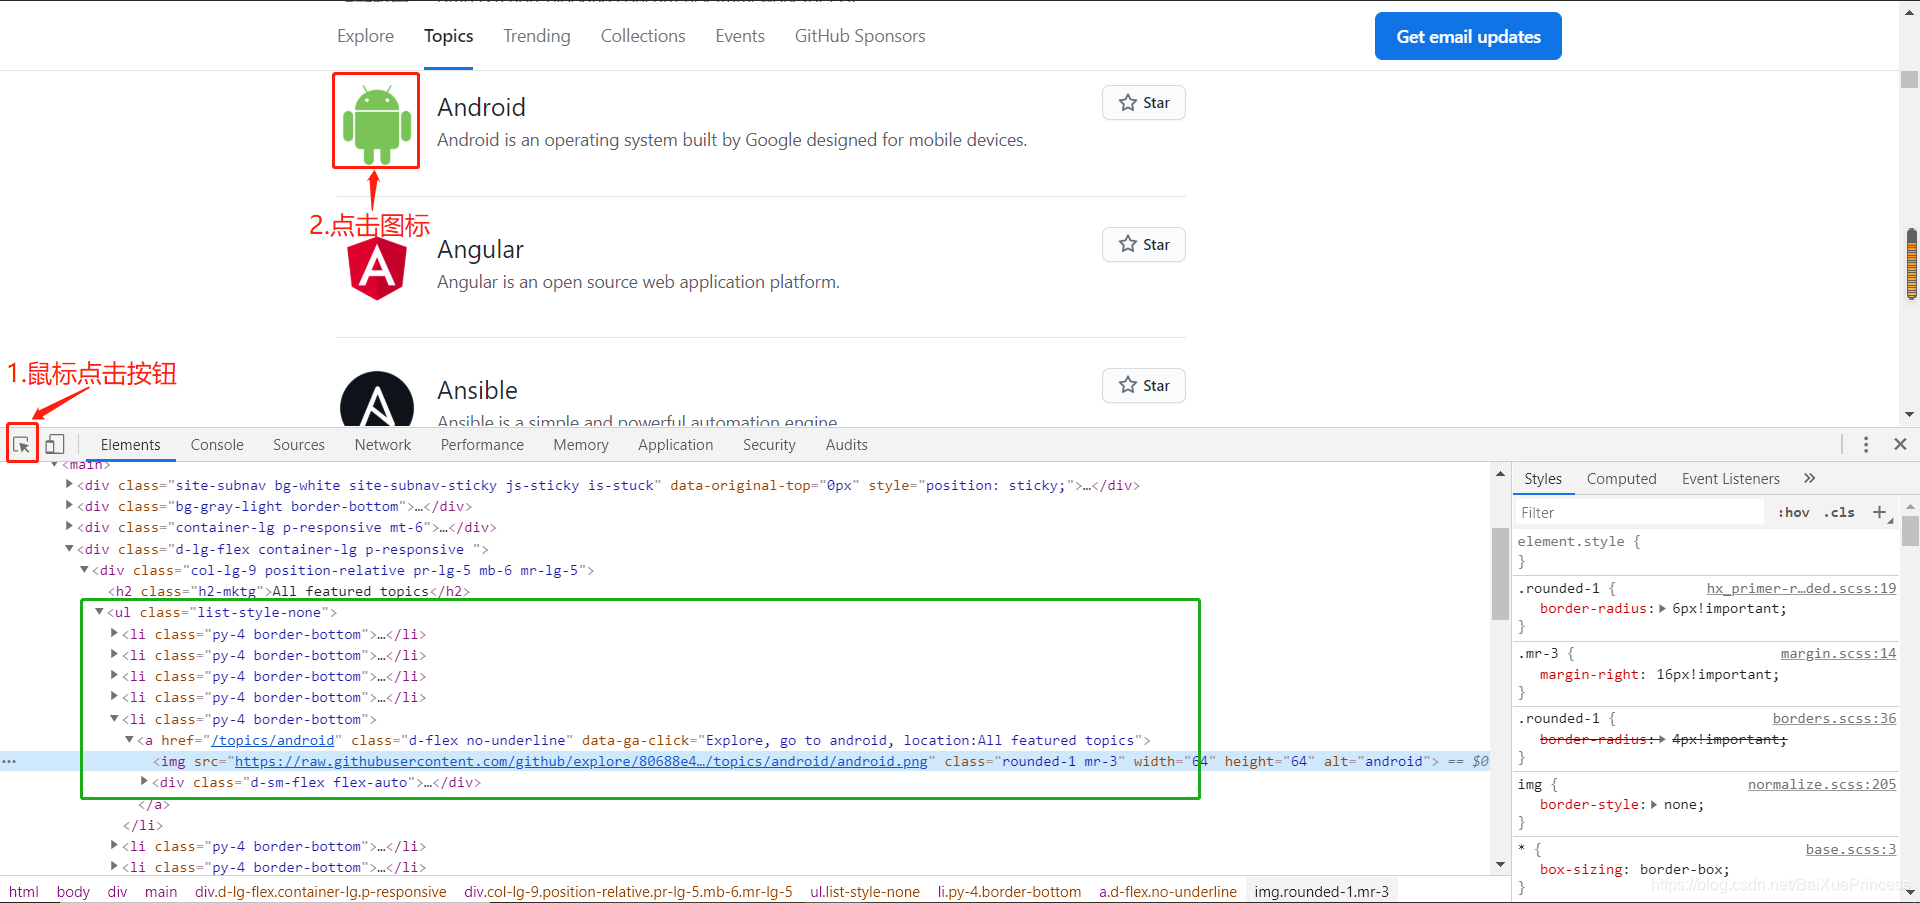Expand the bg-gray-light border-bottom div node
The width and height of the screenshot is (1920, 903).
click(69, 506)
